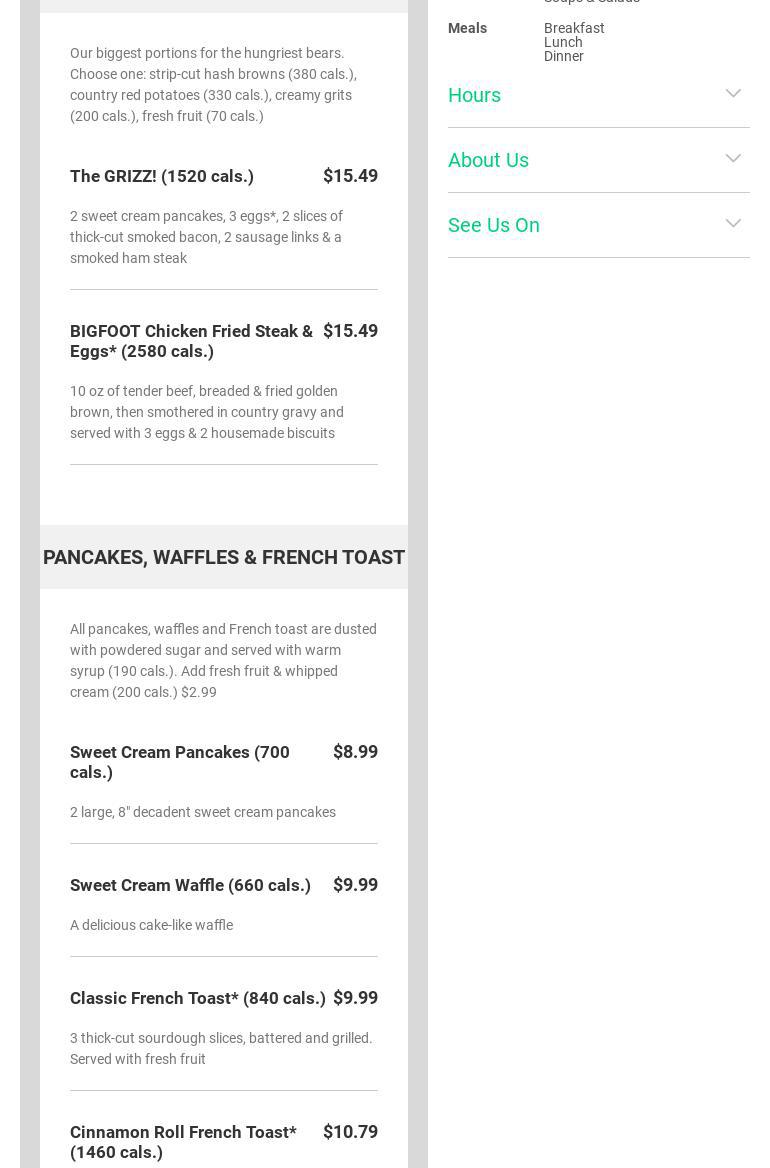Click the GRIZZ $15.49 price

350,176
